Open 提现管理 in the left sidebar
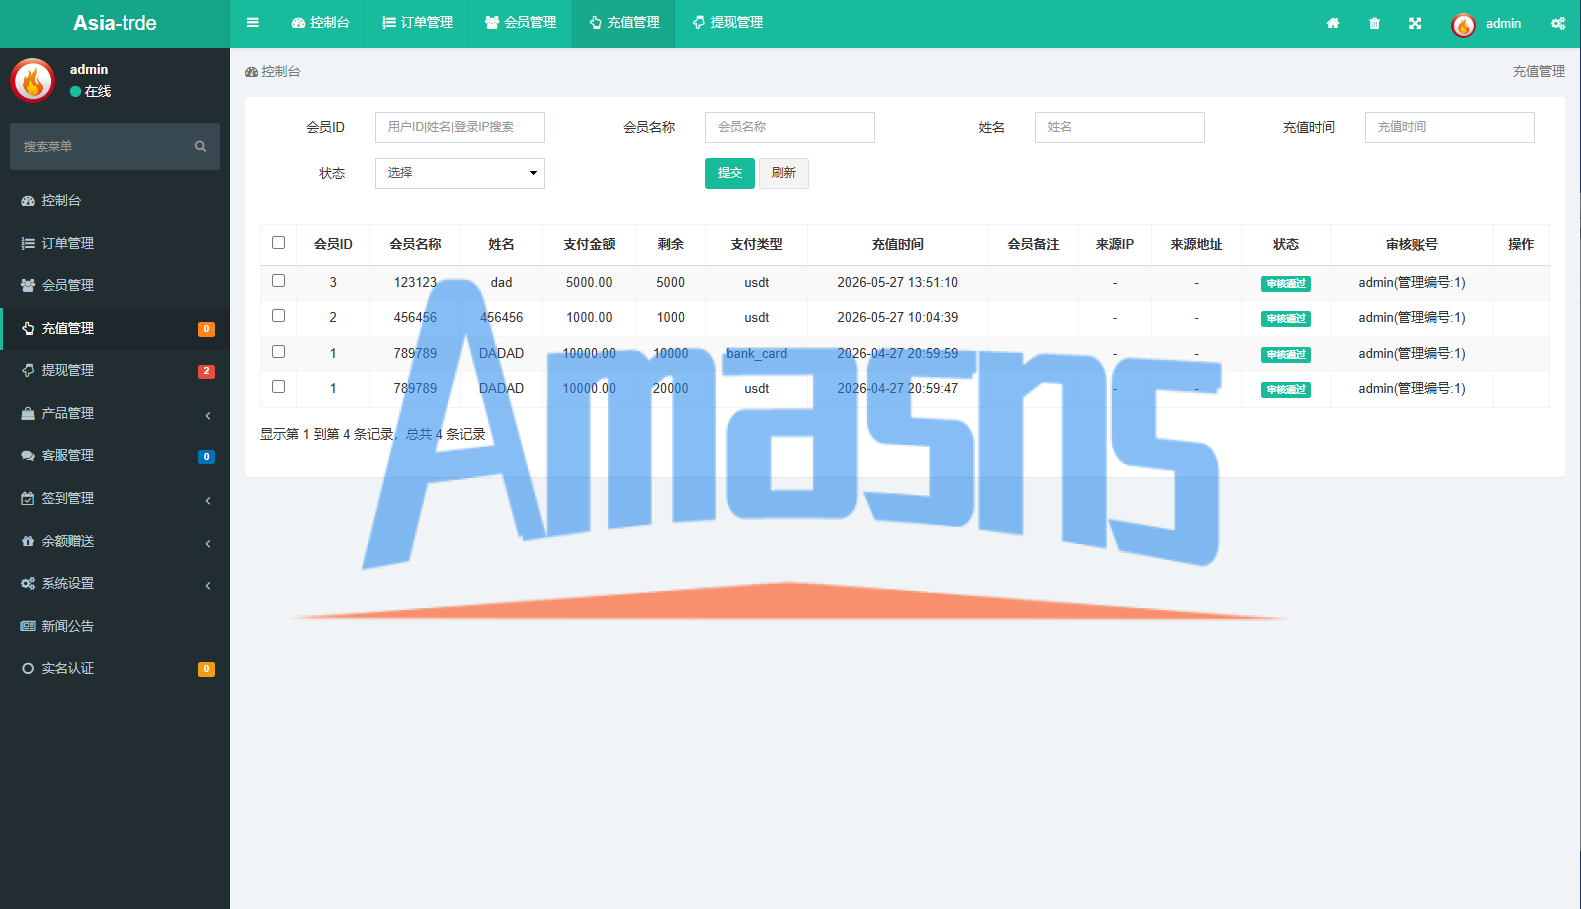The height and width of the screenshot is (909, 1581). coord(115,370)
